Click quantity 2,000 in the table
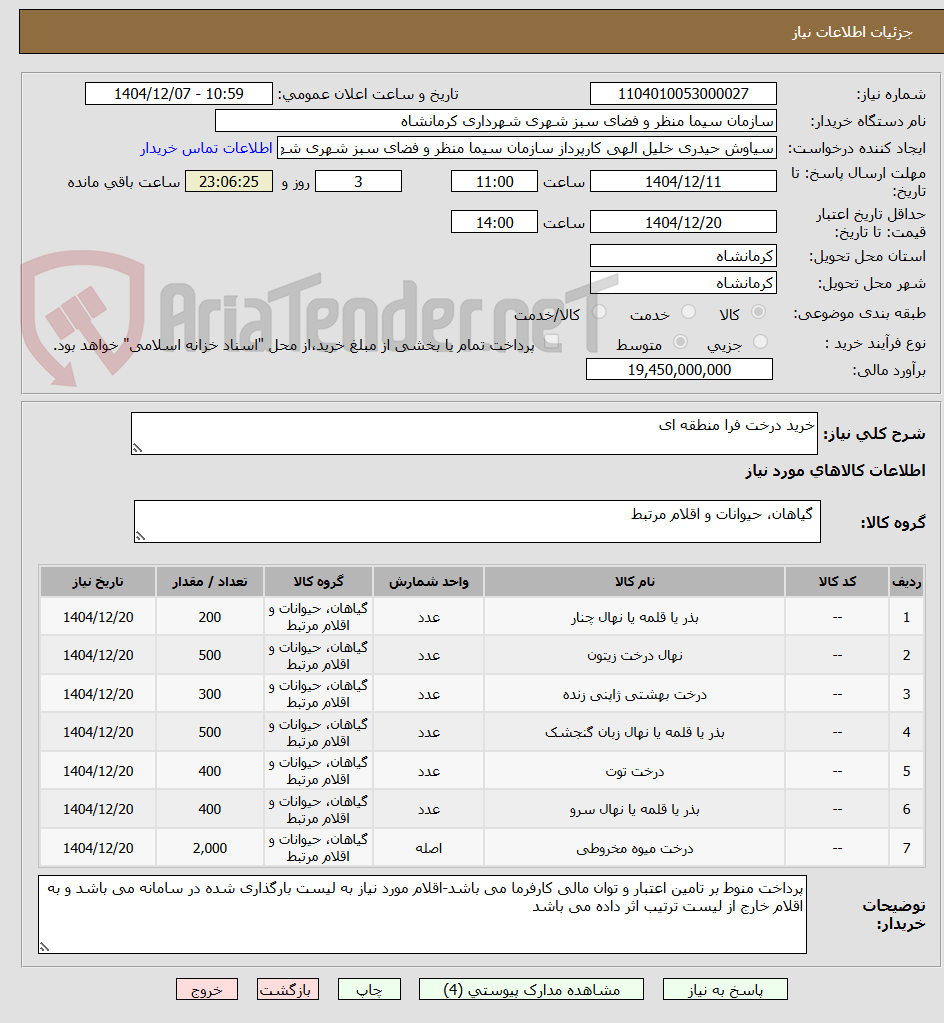 (209, 848)
